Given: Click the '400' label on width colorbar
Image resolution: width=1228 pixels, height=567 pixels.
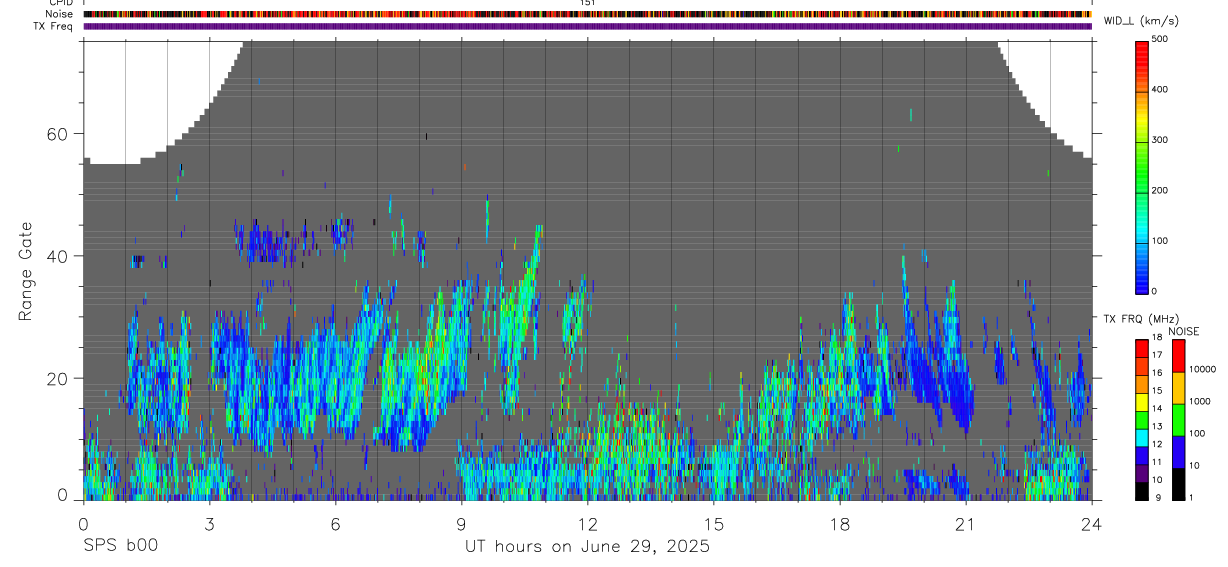Looking at the screenshot, I should point(1161,89).
